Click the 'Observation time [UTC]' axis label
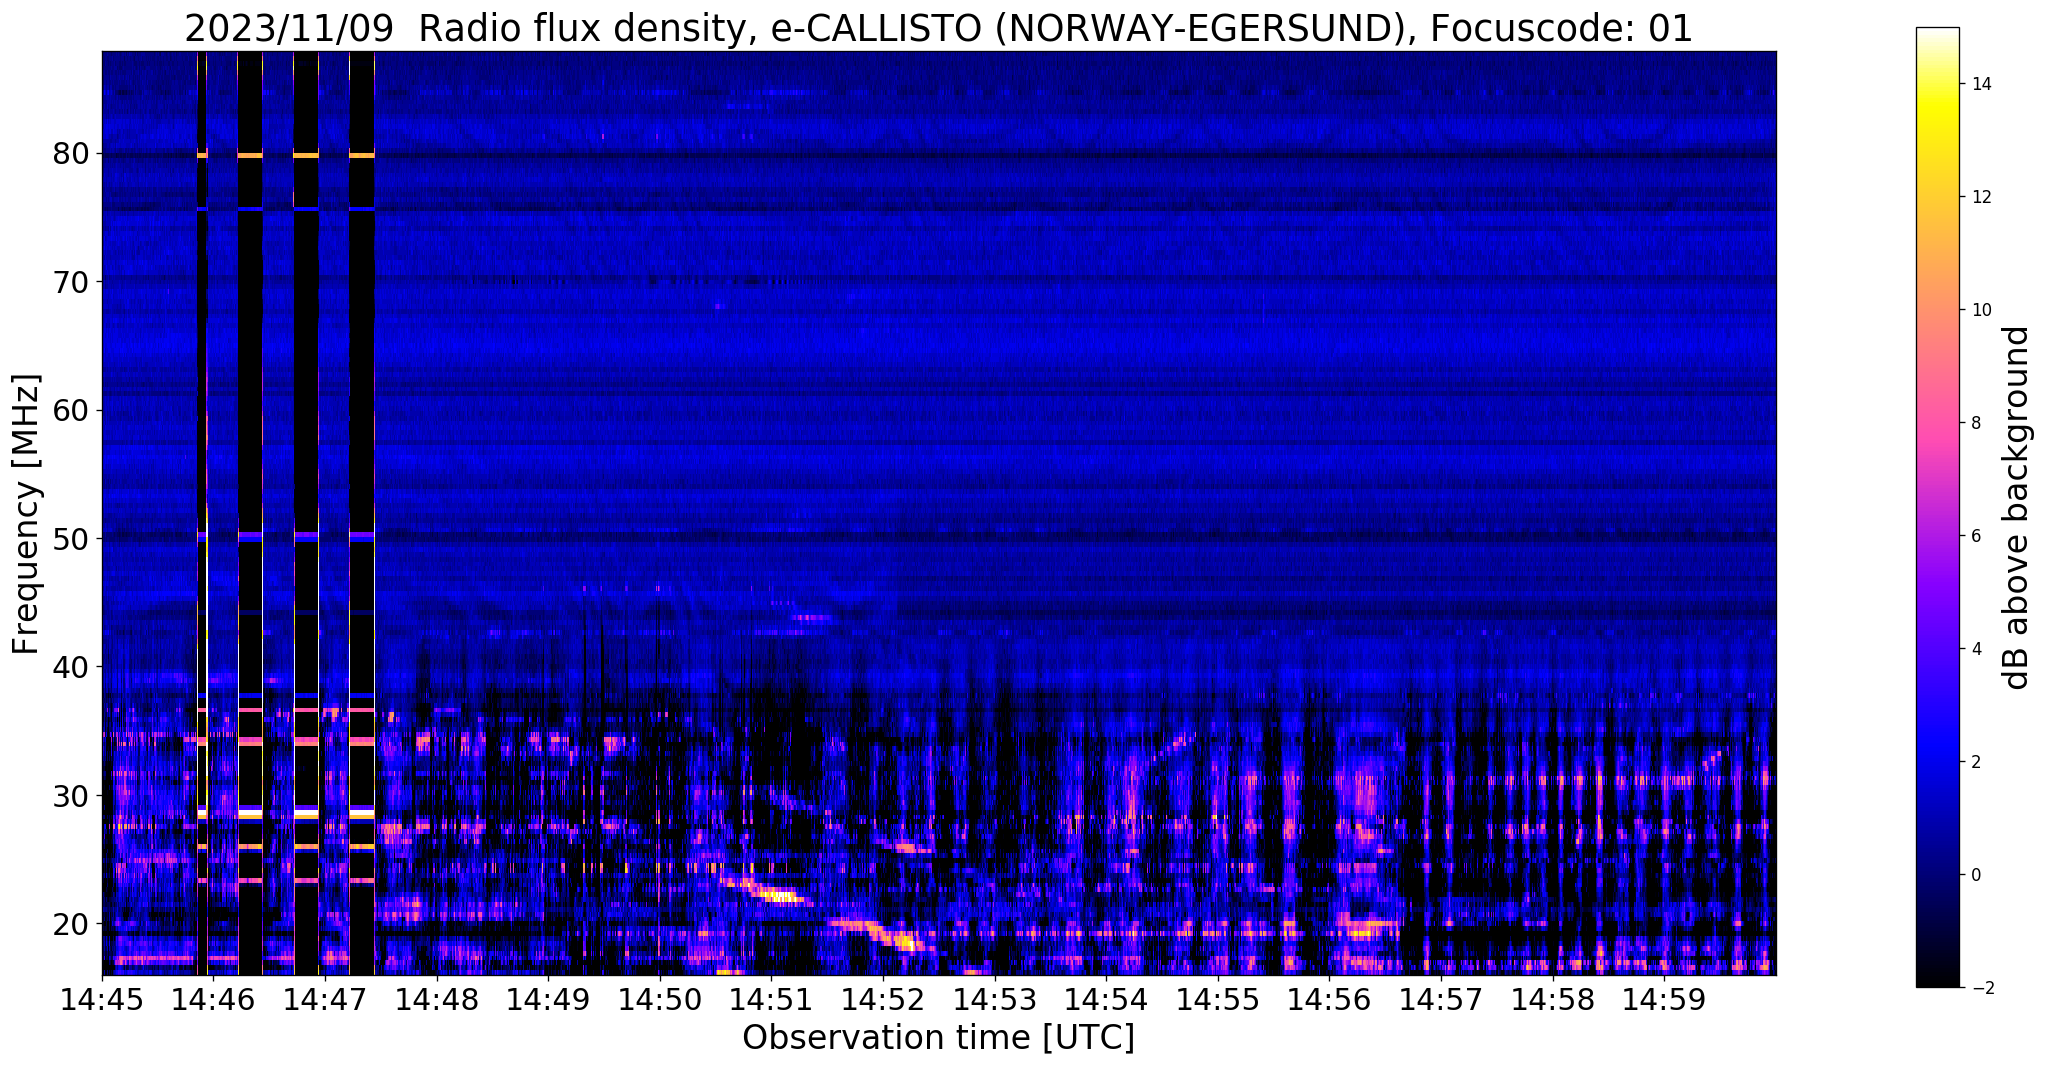The width and height of the screenshot is (2047, 1067). pyautogui.click(x=938, y=1038)
